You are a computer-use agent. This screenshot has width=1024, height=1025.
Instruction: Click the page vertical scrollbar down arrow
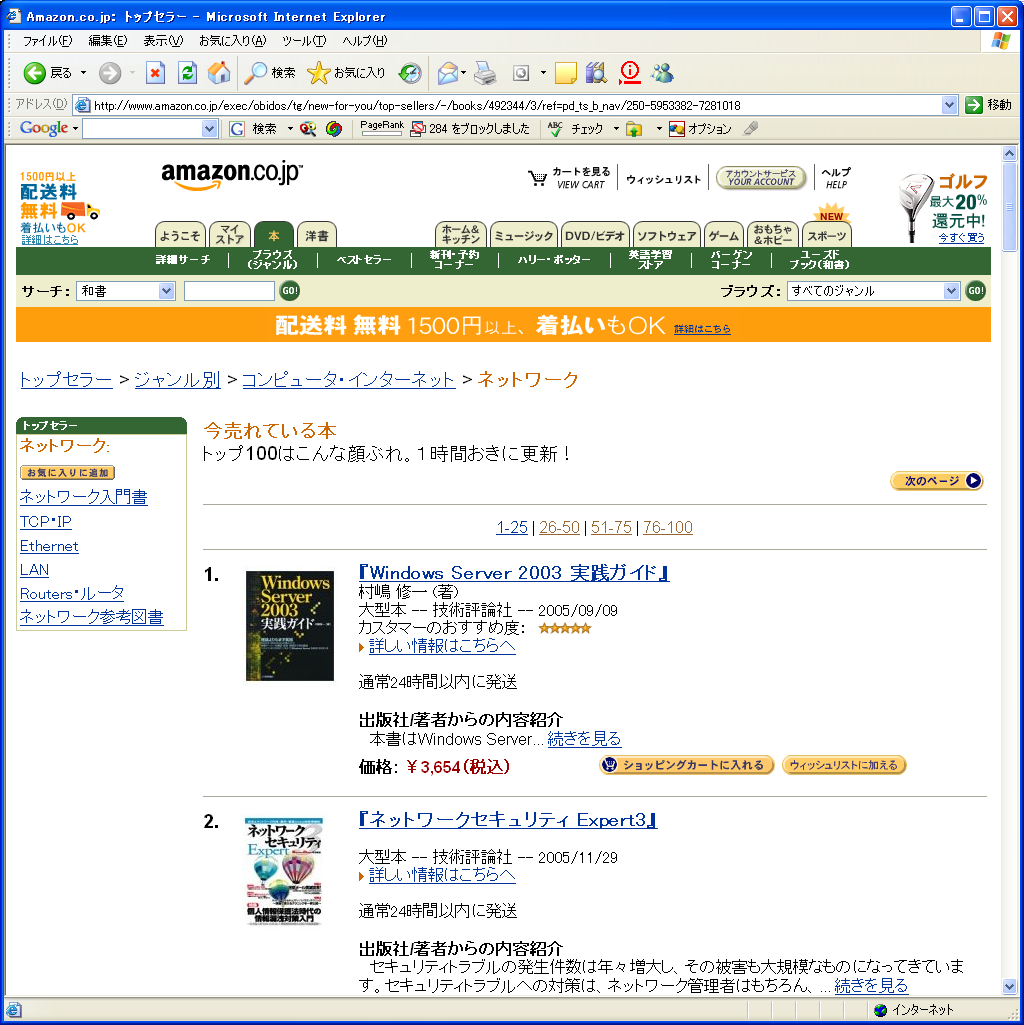pyautogui.click(x=1010, y=986)
